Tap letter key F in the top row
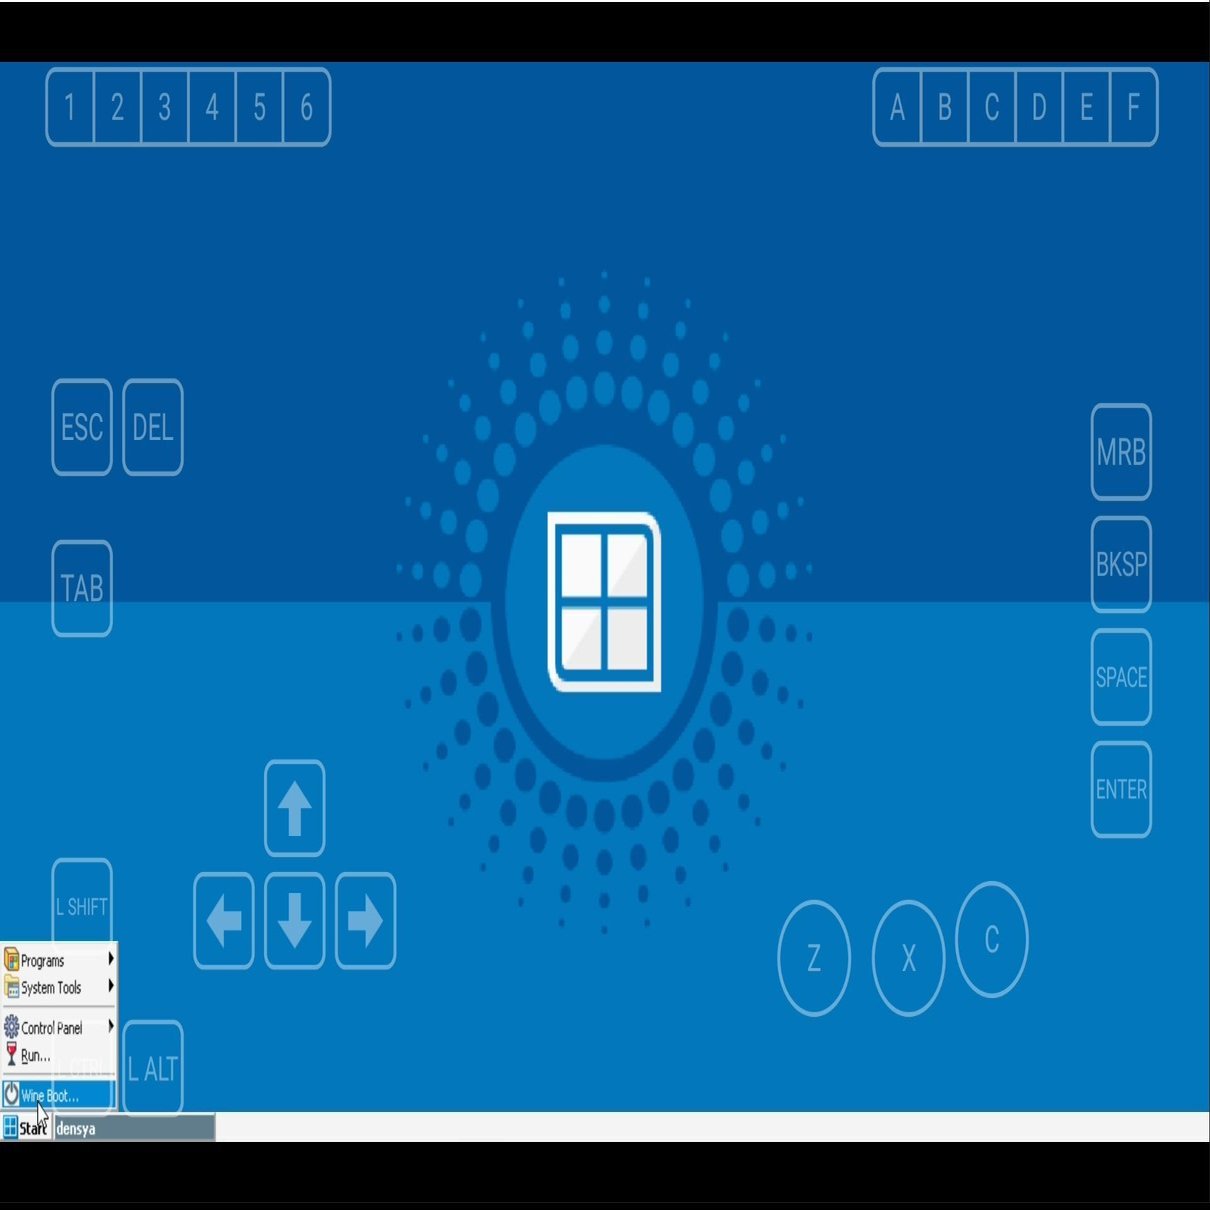The image size is (1210, 1210). point(1133,107)
